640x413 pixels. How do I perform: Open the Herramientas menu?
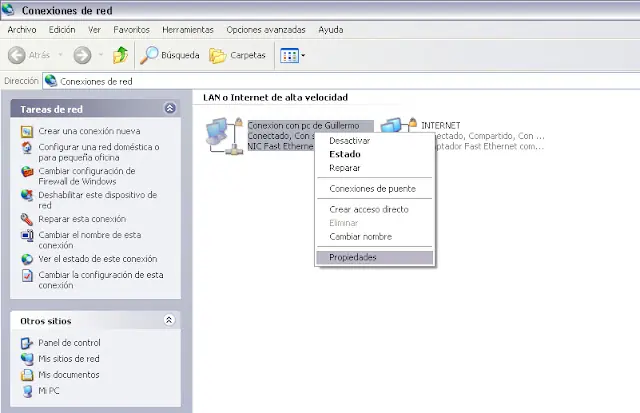pos(188,30)
